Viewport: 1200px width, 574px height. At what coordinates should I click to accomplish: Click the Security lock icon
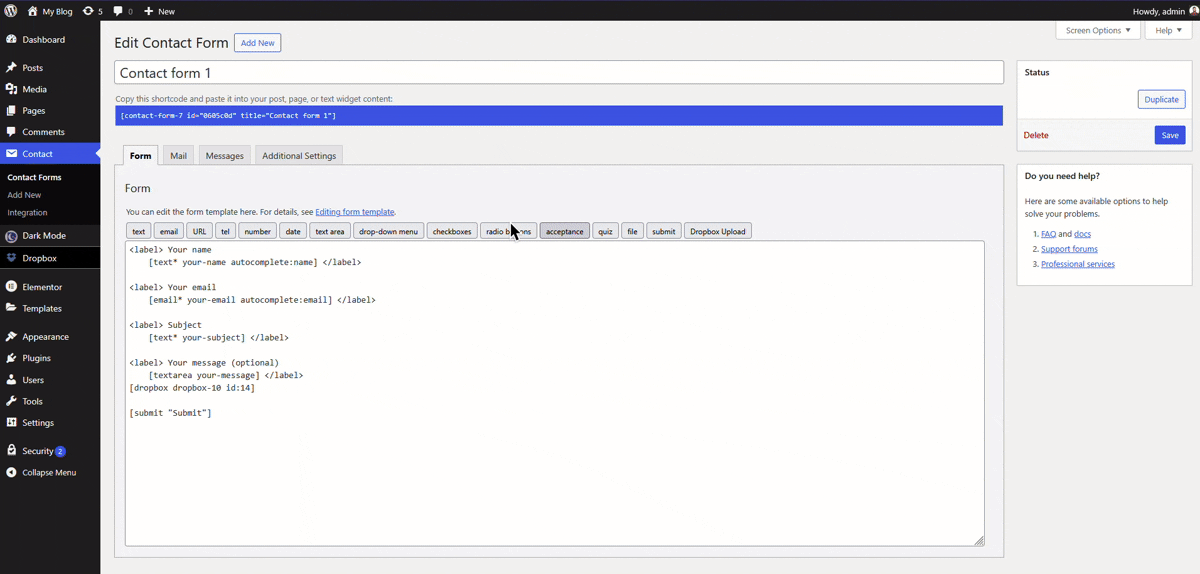tap(11, 451)
